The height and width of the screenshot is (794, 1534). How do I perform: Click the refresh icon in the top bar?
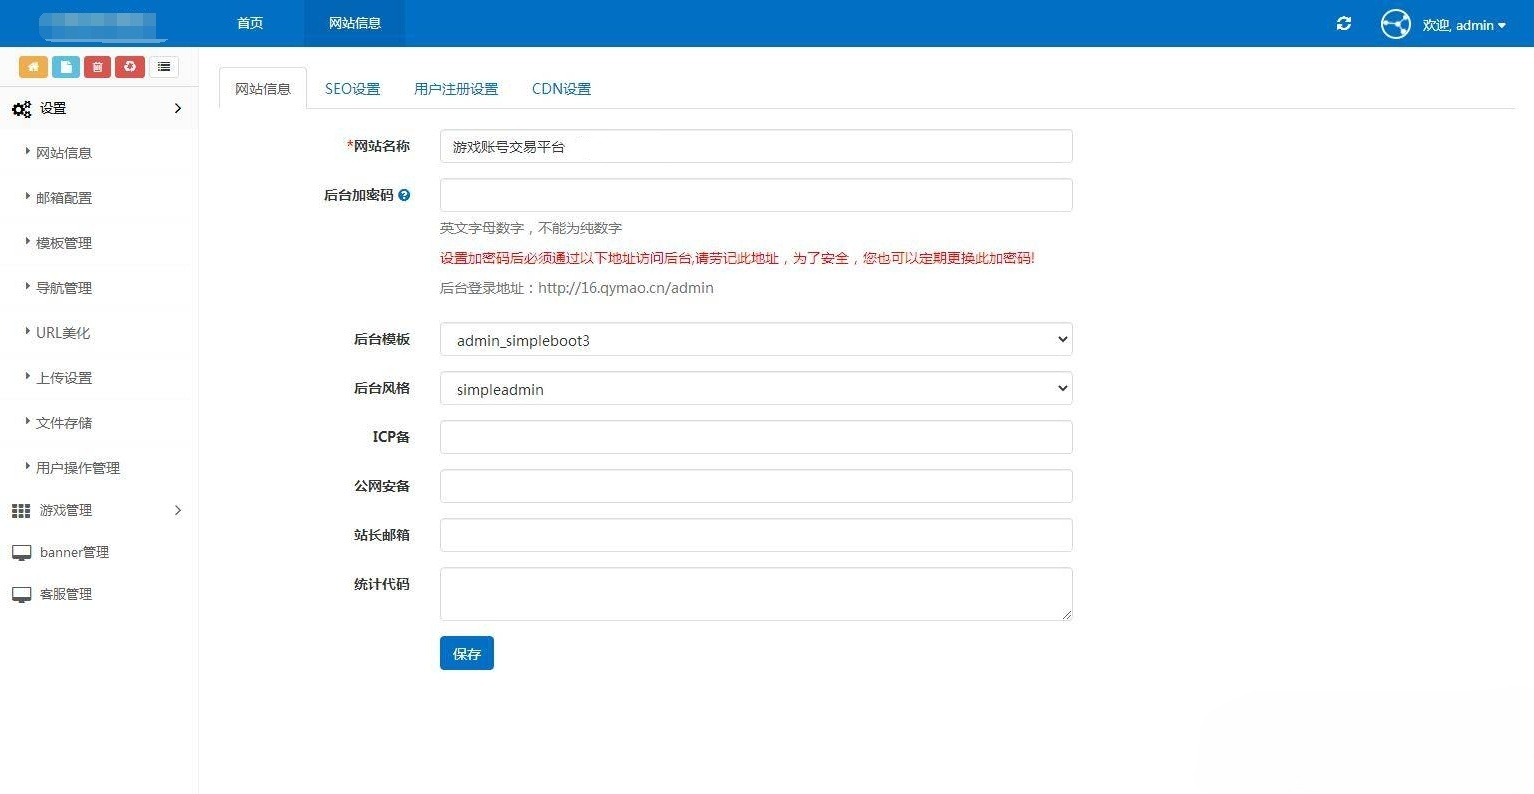[1343, 24]
